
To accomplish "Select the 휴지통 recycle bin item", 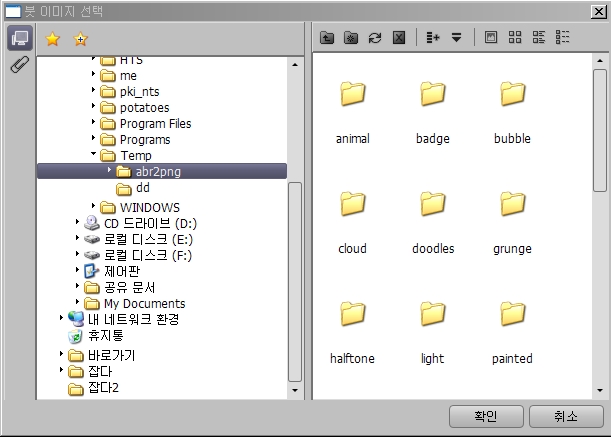I will 96,335.
